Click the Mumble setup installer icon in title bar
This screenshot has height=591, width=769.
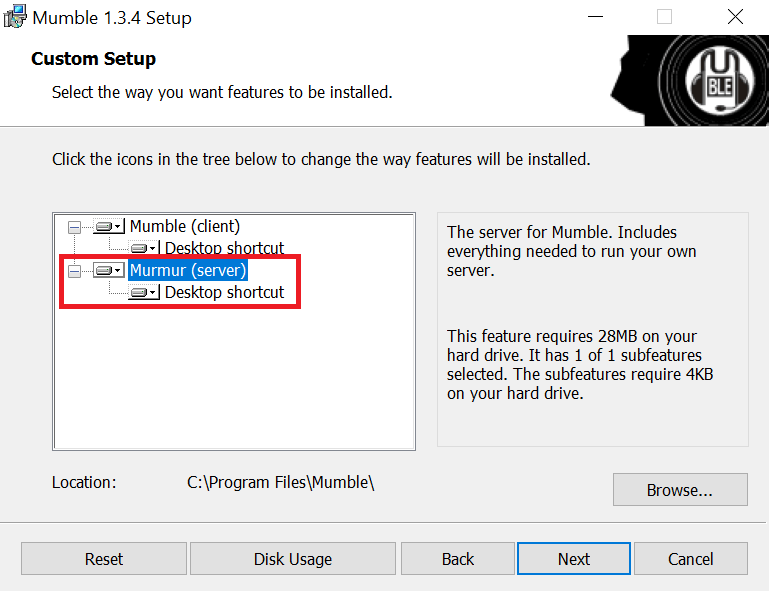pyautogui.click(x=15, y=17)
